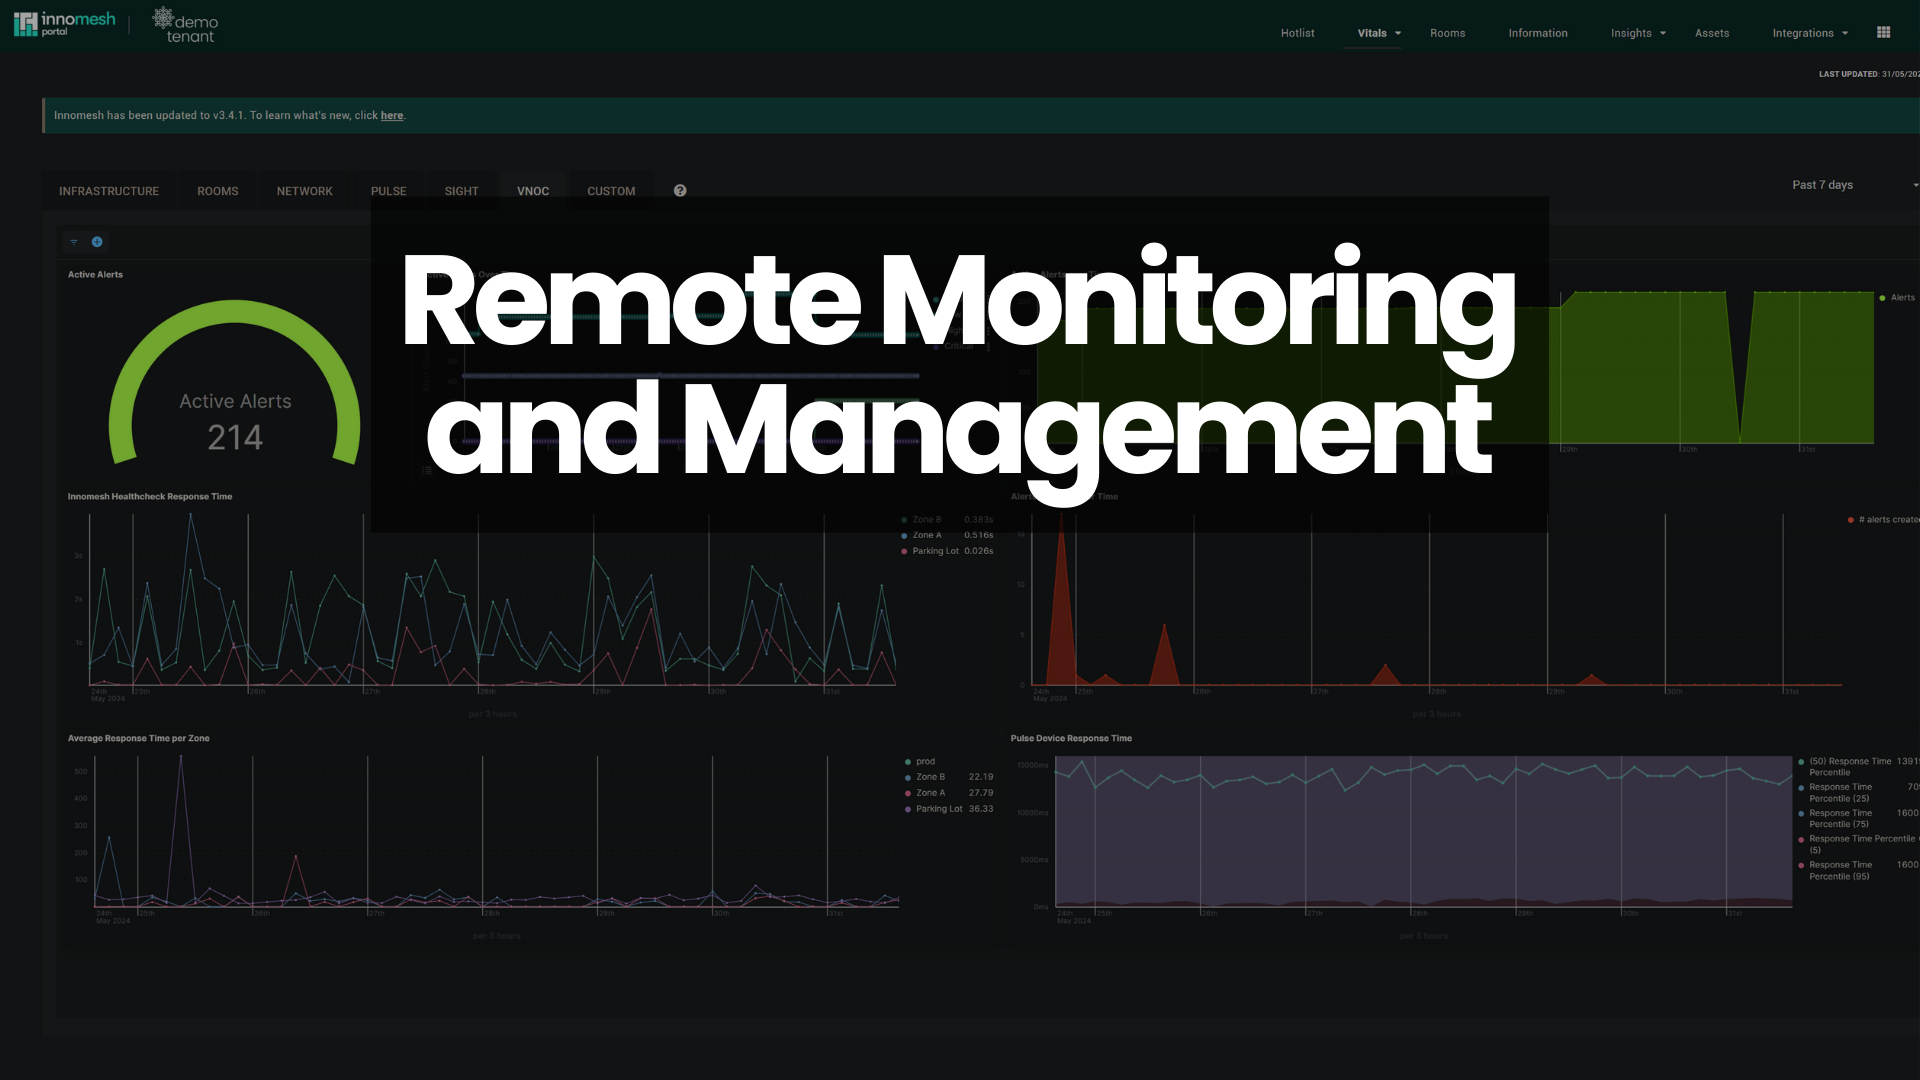Expand the Integrations dropdown menu
Image resolution: width=1920 pixels, height=1080 pixels.
point(1809,33)
